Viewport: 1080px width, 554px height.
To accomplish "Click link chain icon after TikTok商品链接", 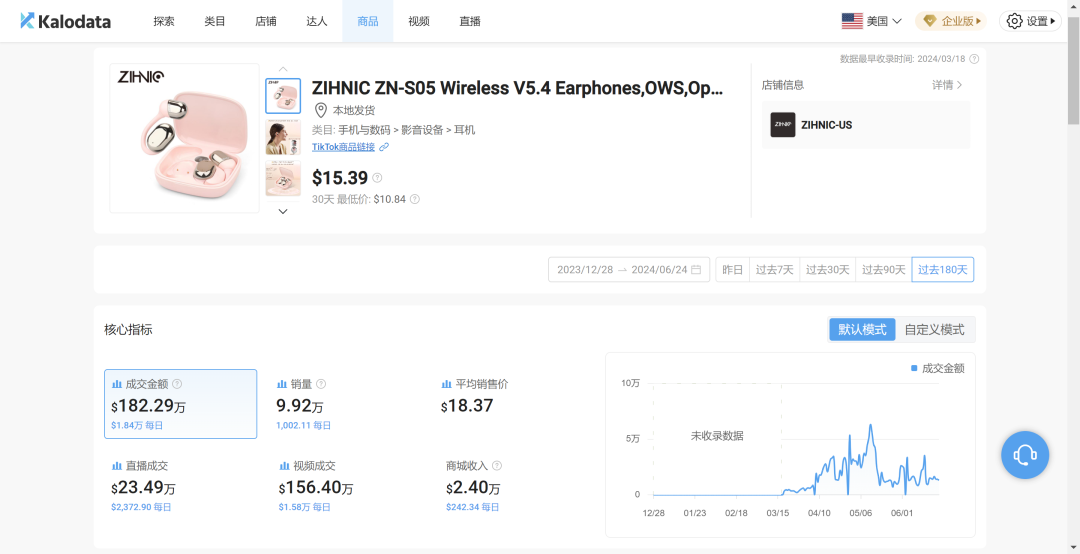I will 384,147.
